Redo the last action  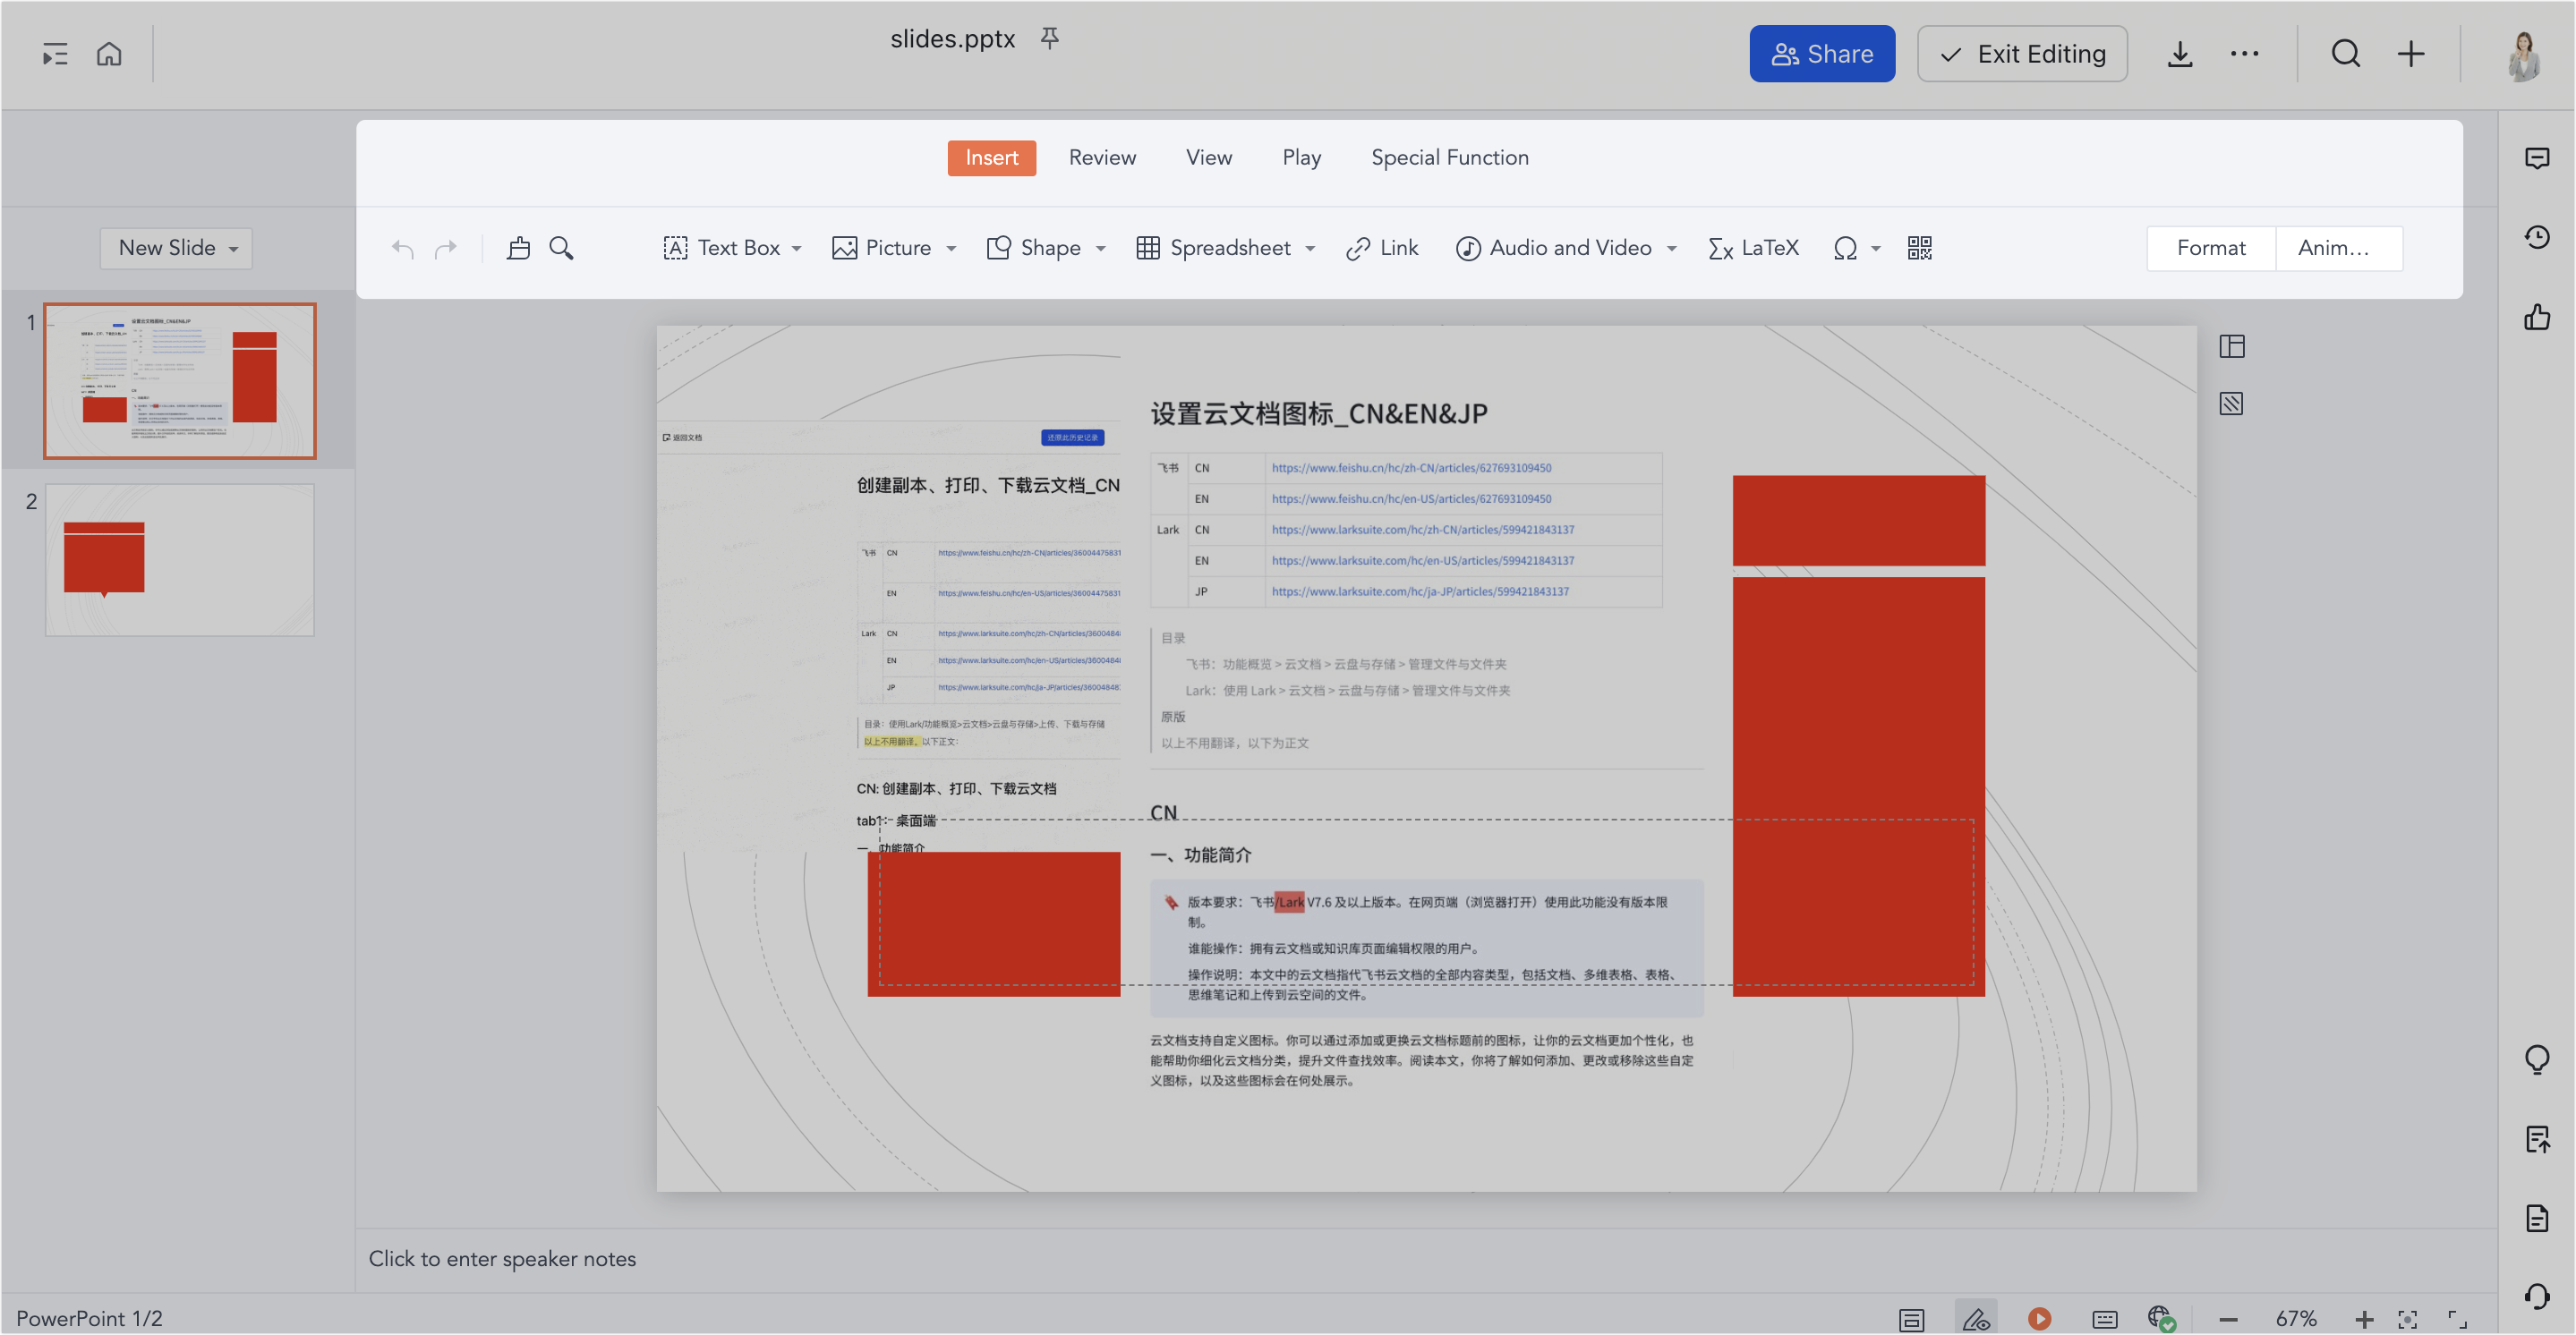[x=446, y=248]
